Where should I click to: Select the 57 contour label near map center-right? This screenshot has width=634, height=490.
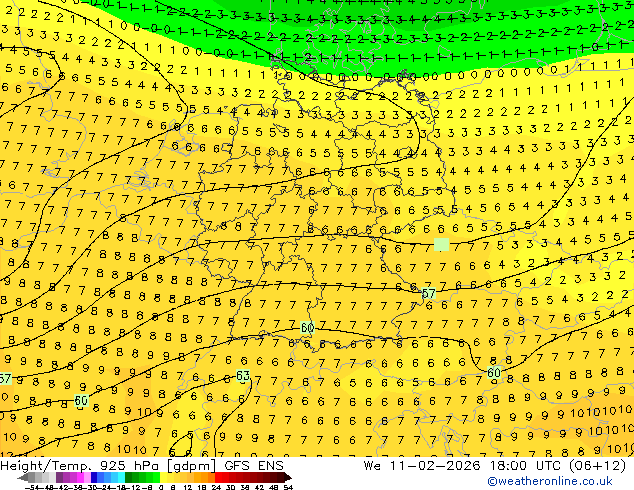[429, 293]
